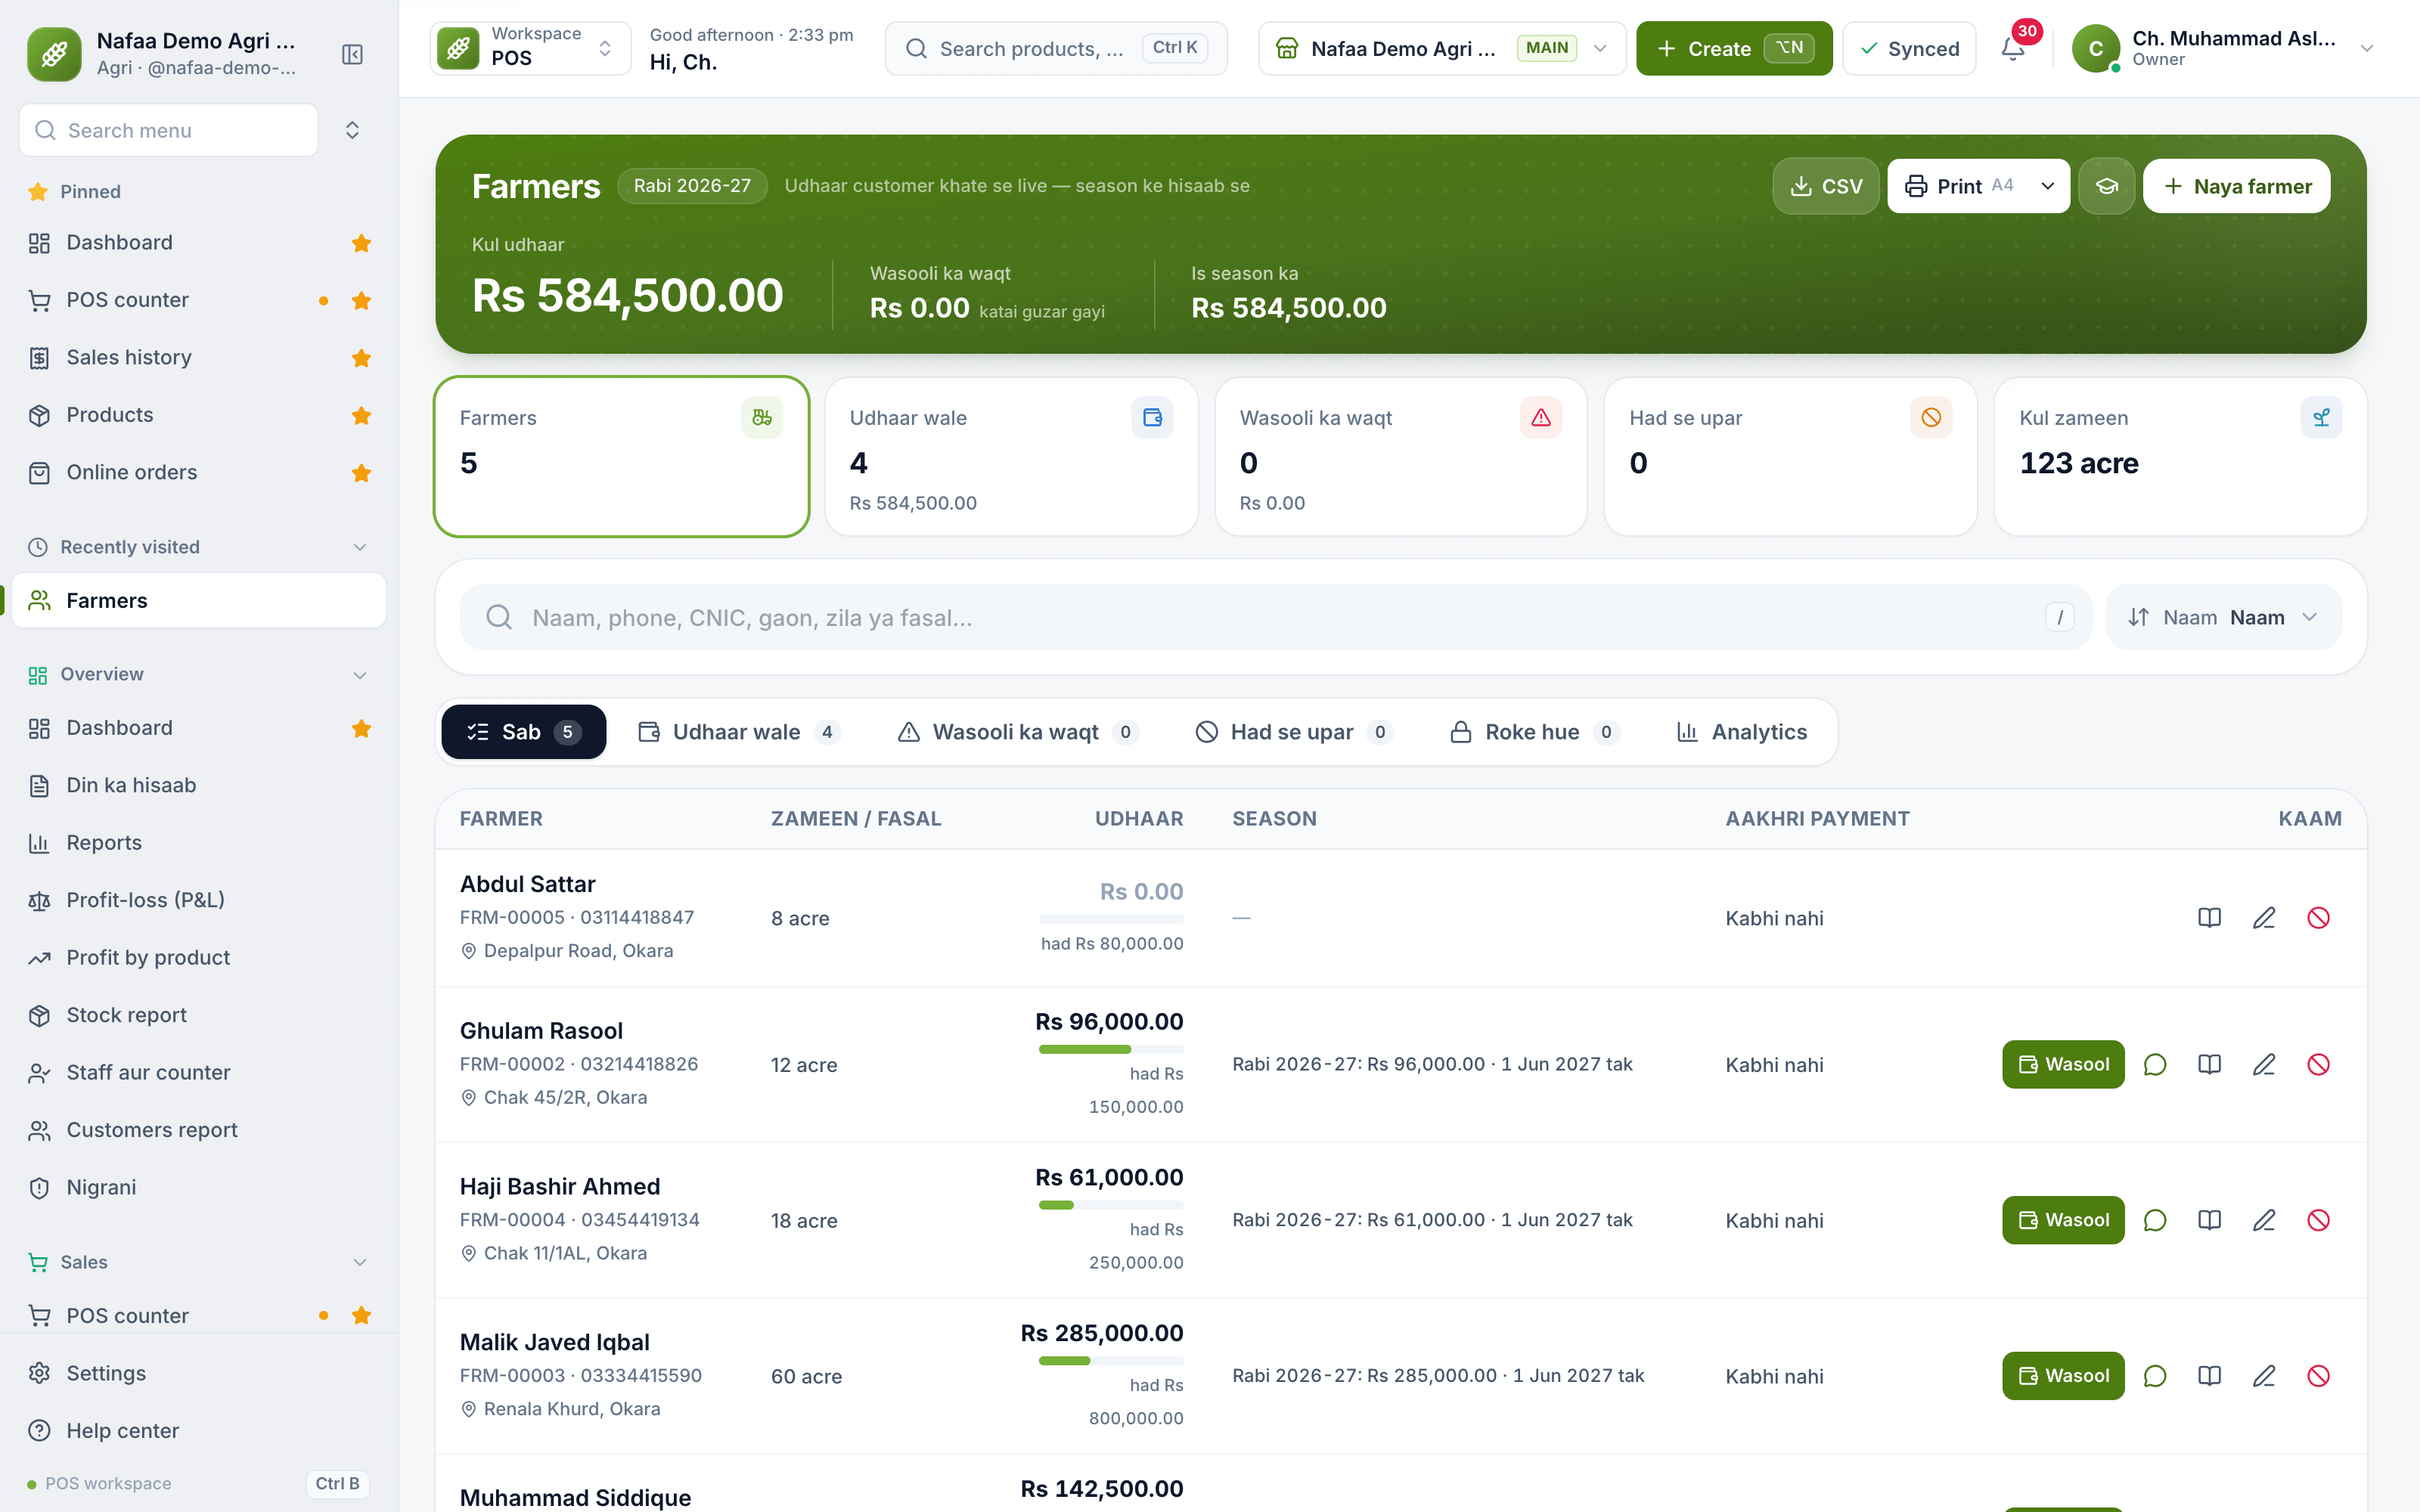
Task: Block Abdul Sattar with ban icon
Action: point(2318,917)
